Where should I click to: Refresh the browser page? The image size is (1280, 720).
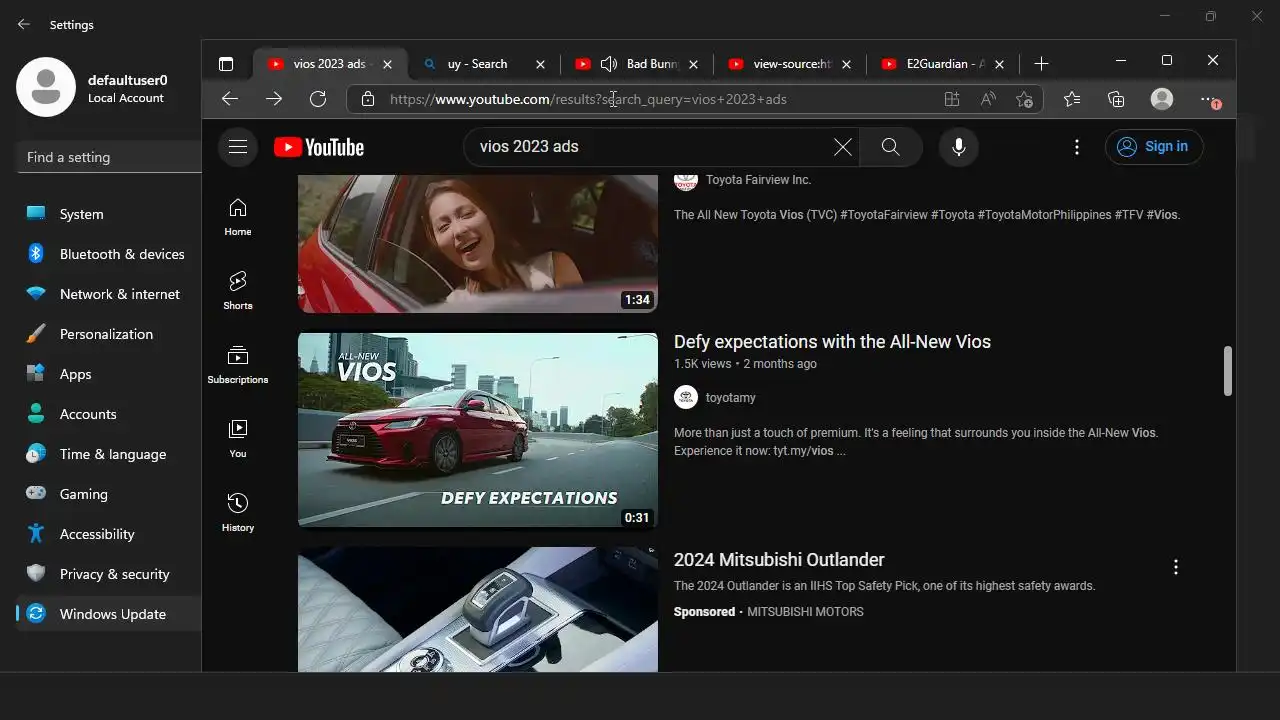coord(318,99)
